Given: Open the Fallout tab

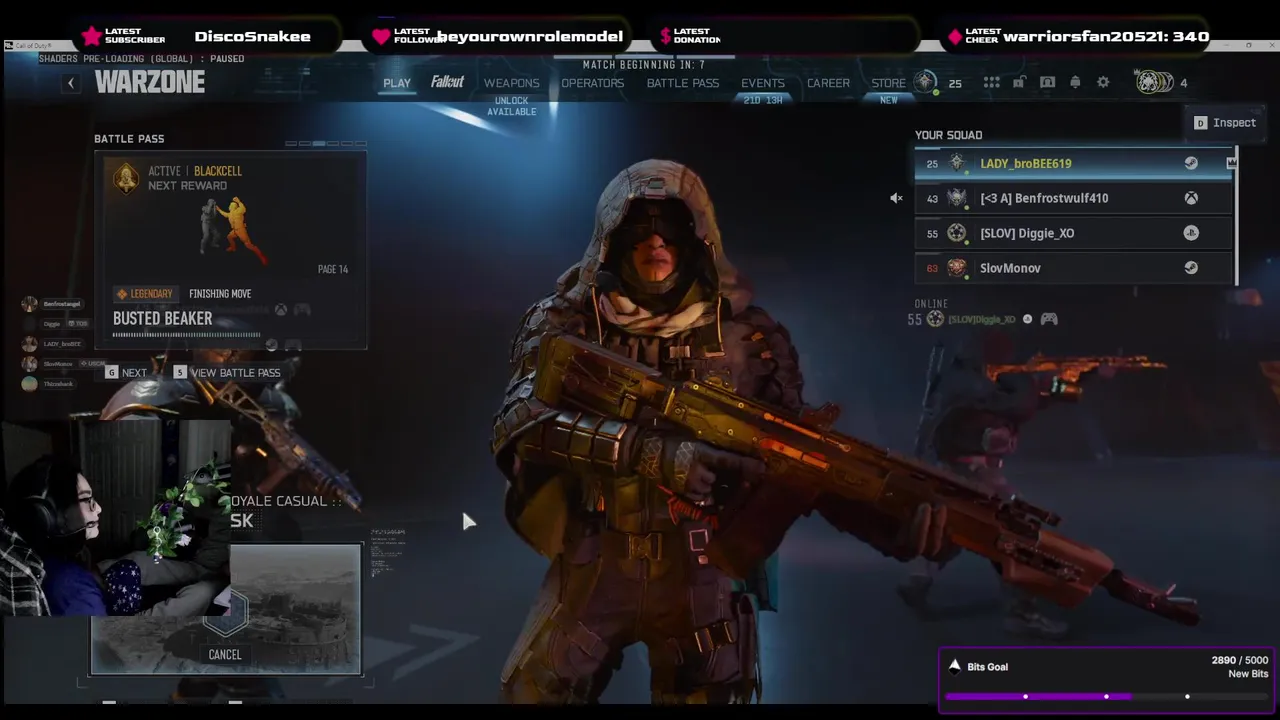Looking at the screenshot, I should [447, 82].
